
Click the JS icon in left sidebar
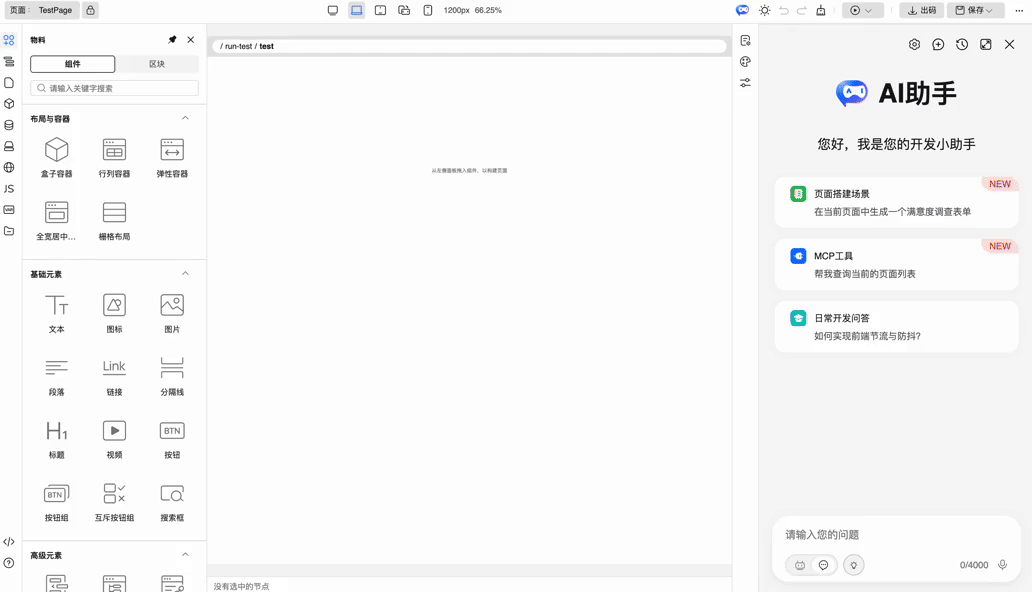(8, 189)
